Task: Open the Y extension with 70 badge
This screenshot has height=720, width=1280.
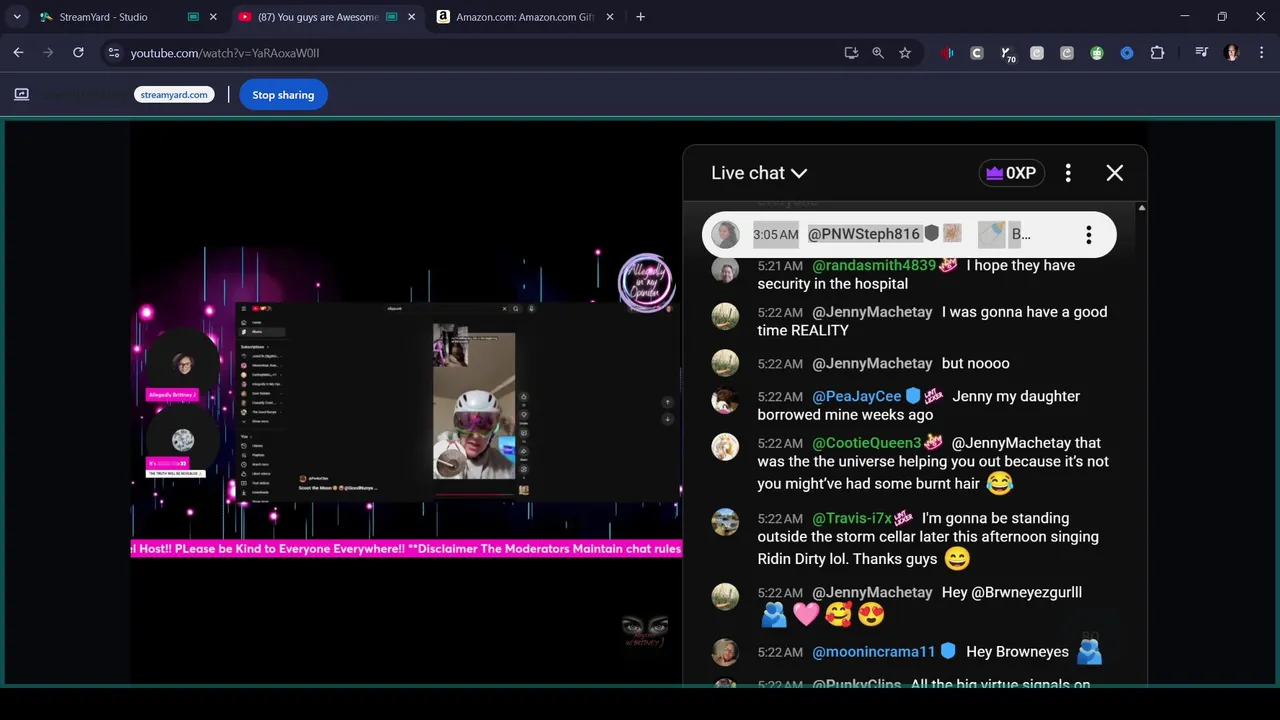Action: 1007,54
